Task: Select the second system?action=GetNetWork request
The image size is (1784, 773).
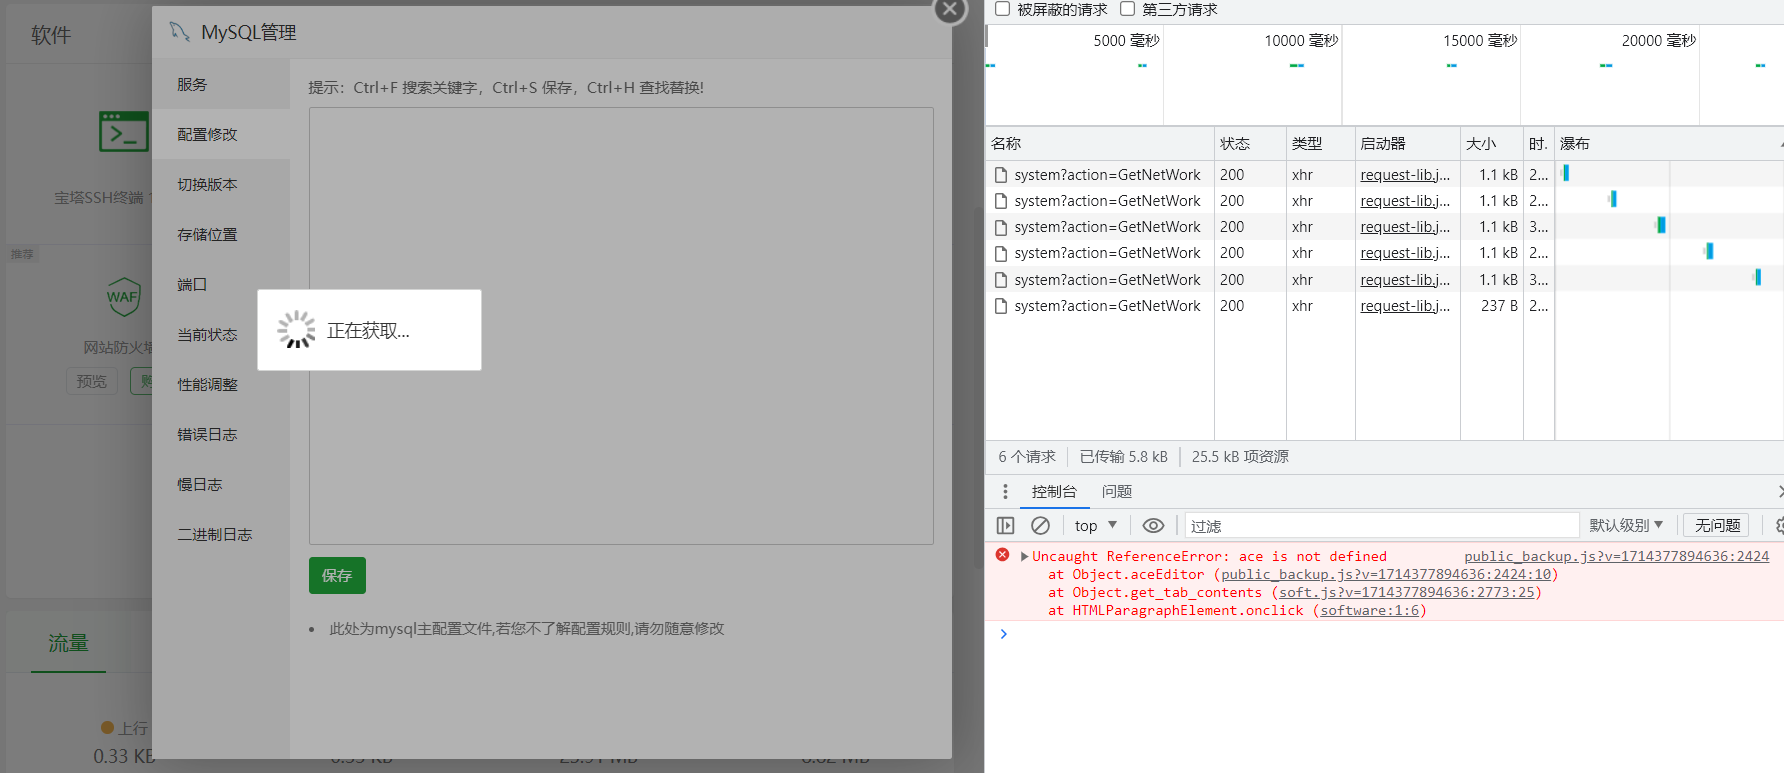Action: (1107, 200)
